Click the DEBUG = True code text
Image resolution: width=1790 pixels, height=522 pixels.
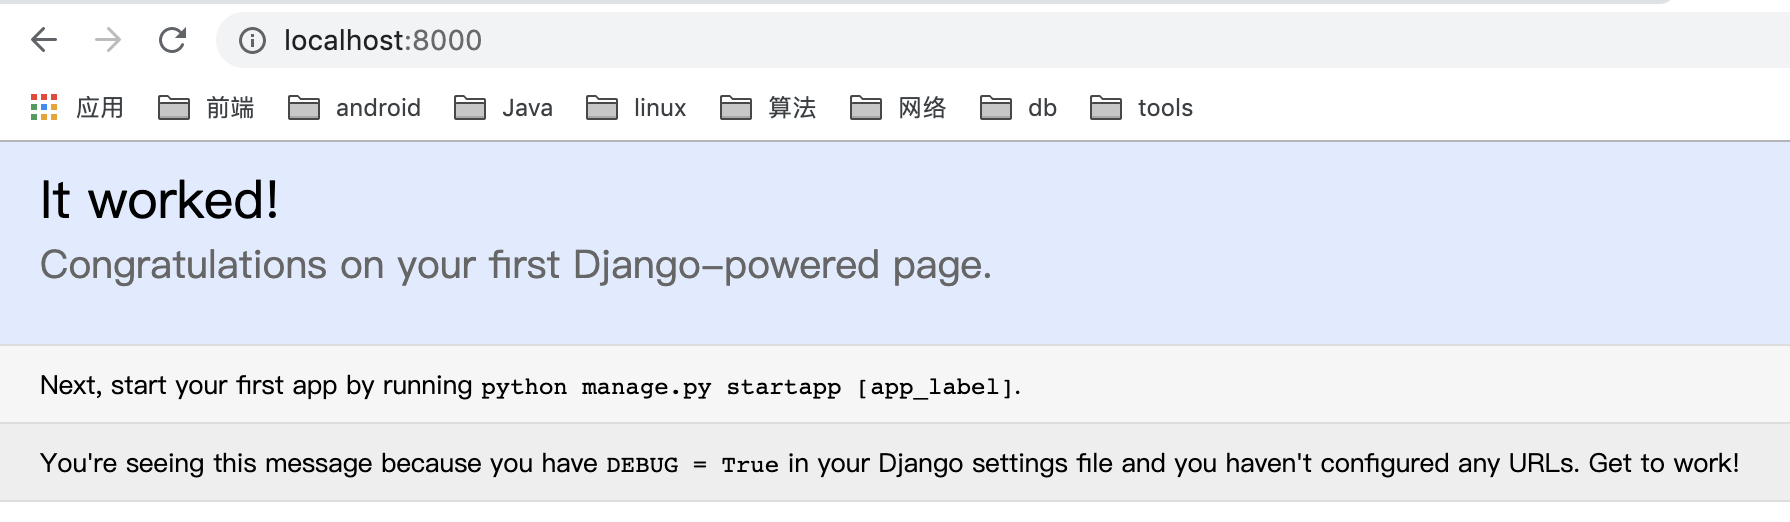692,465
